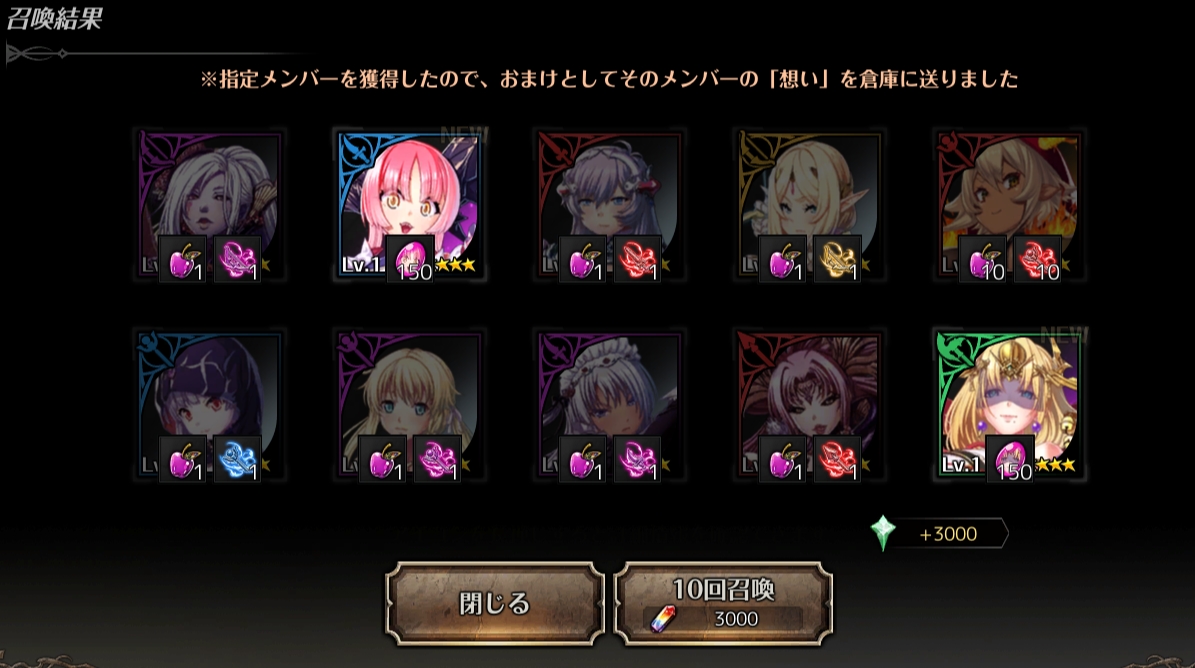Click the 召喚結果 title header
Image resolution: width=1195 pixels, height=668 pixels.
pos(54,18)
